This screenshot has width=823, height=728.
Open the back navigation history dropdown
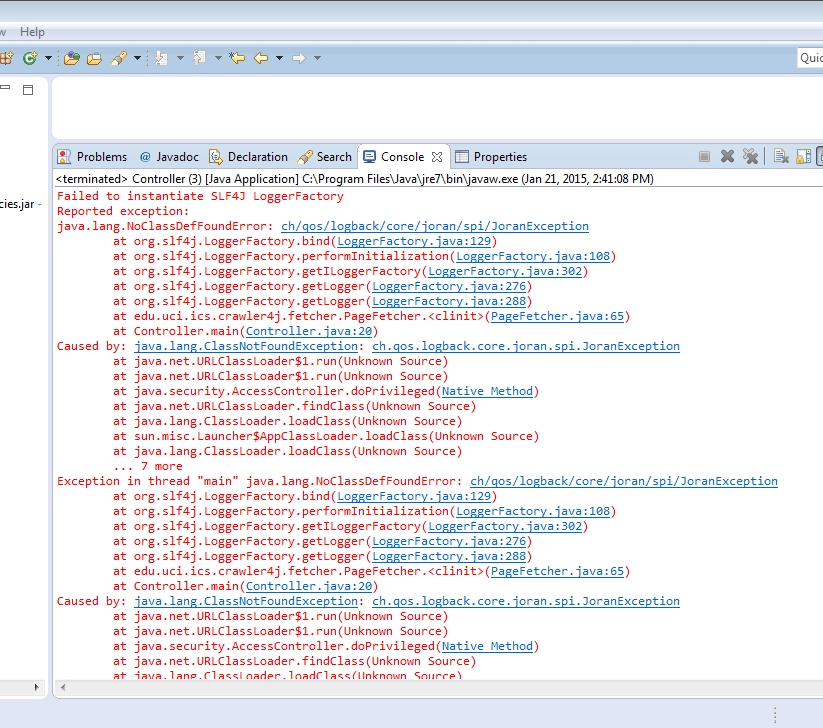(x=279, y=58)
